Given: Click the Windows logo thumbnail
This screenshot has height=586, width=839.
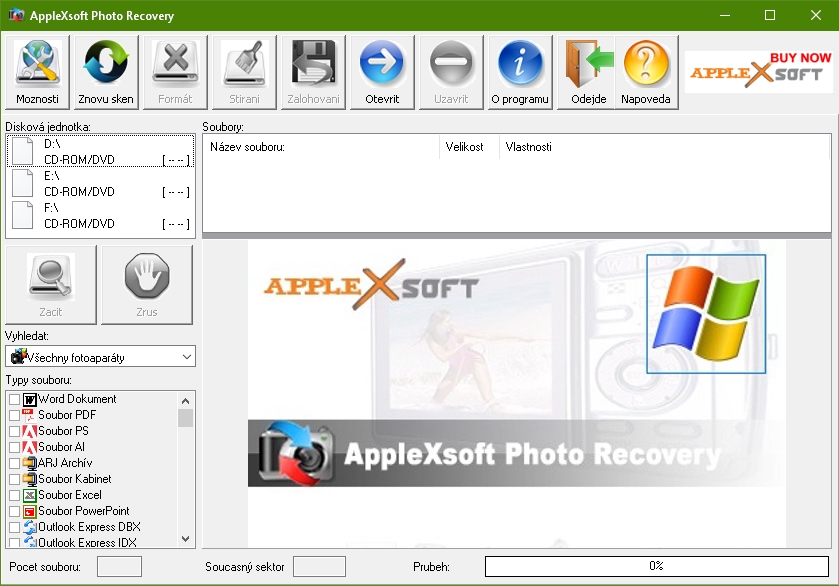Looking at the screenshot, I should tap(706, 314).
